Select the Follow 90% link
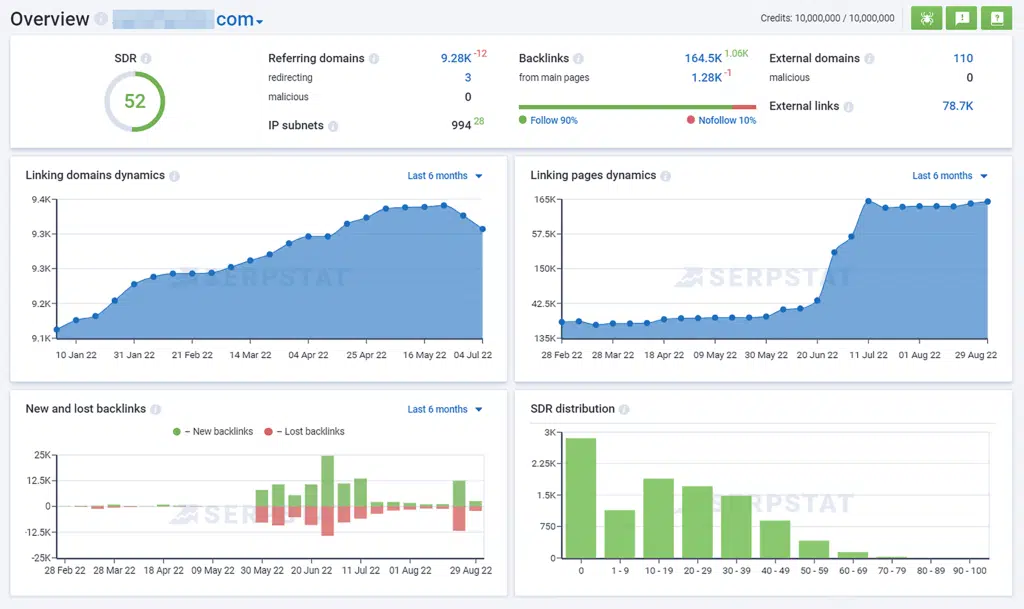This screenshot has width=1024, height=609. (x=553, y=121)
